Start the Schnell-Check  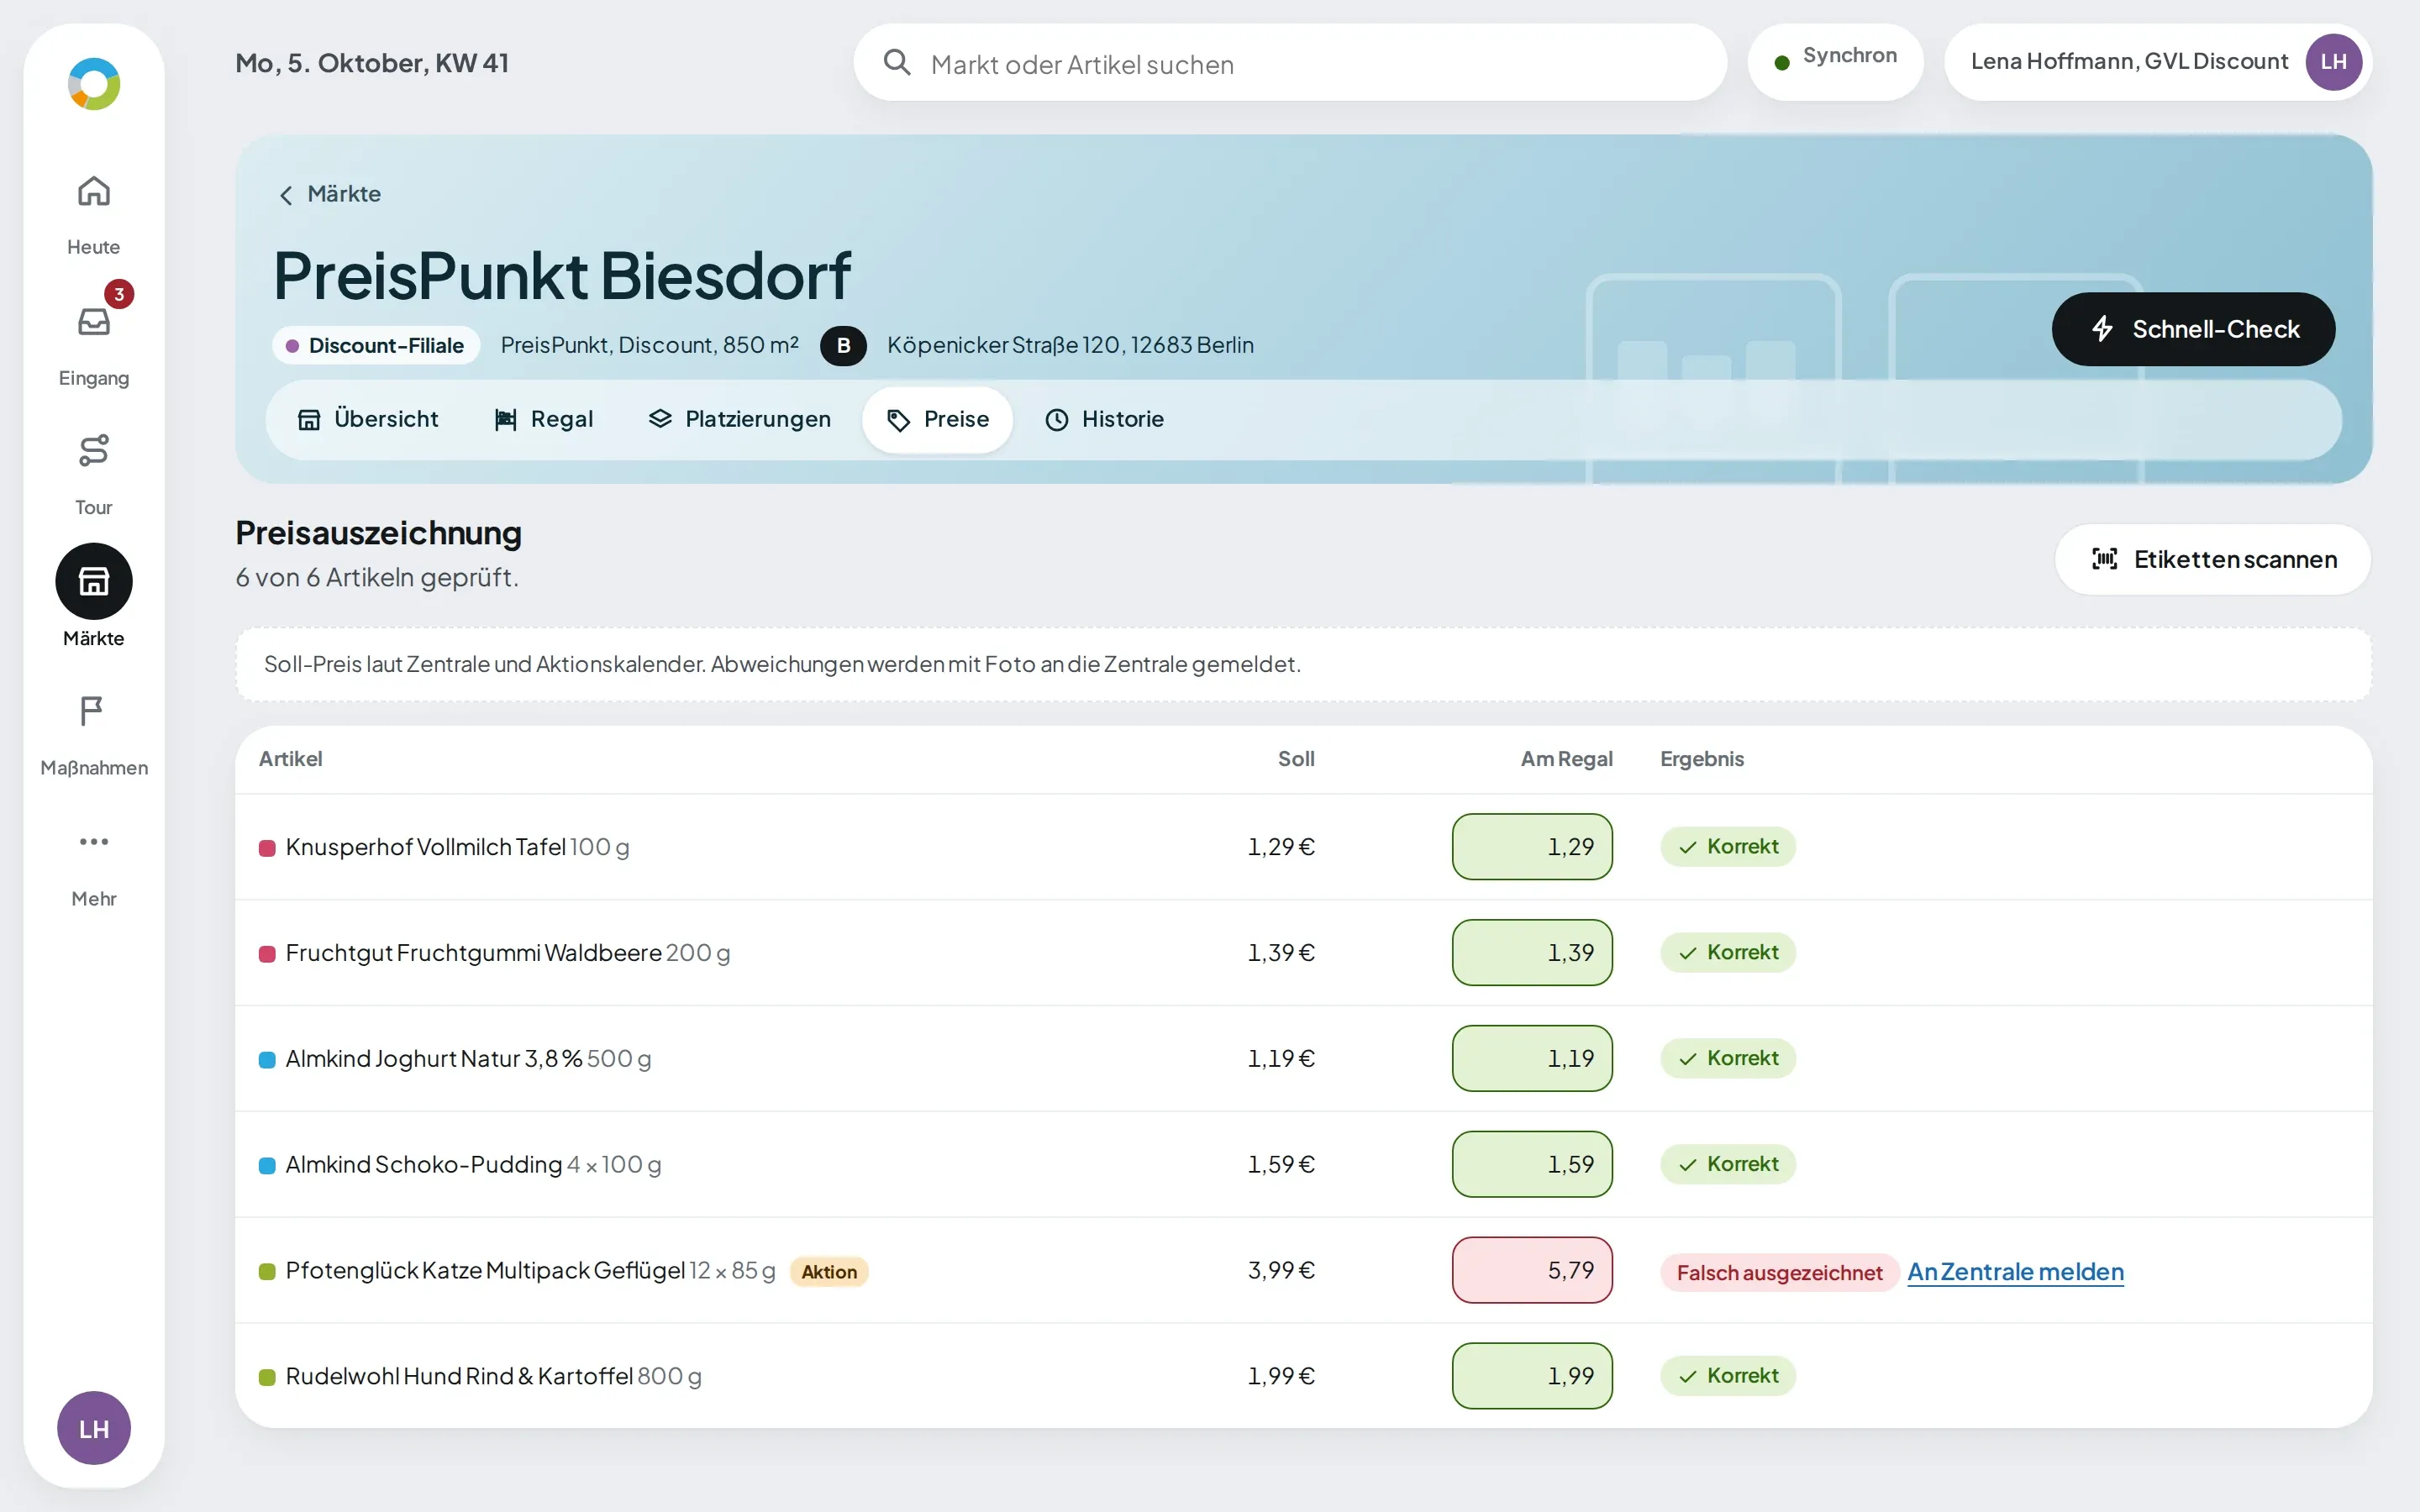click(2193, 329)
